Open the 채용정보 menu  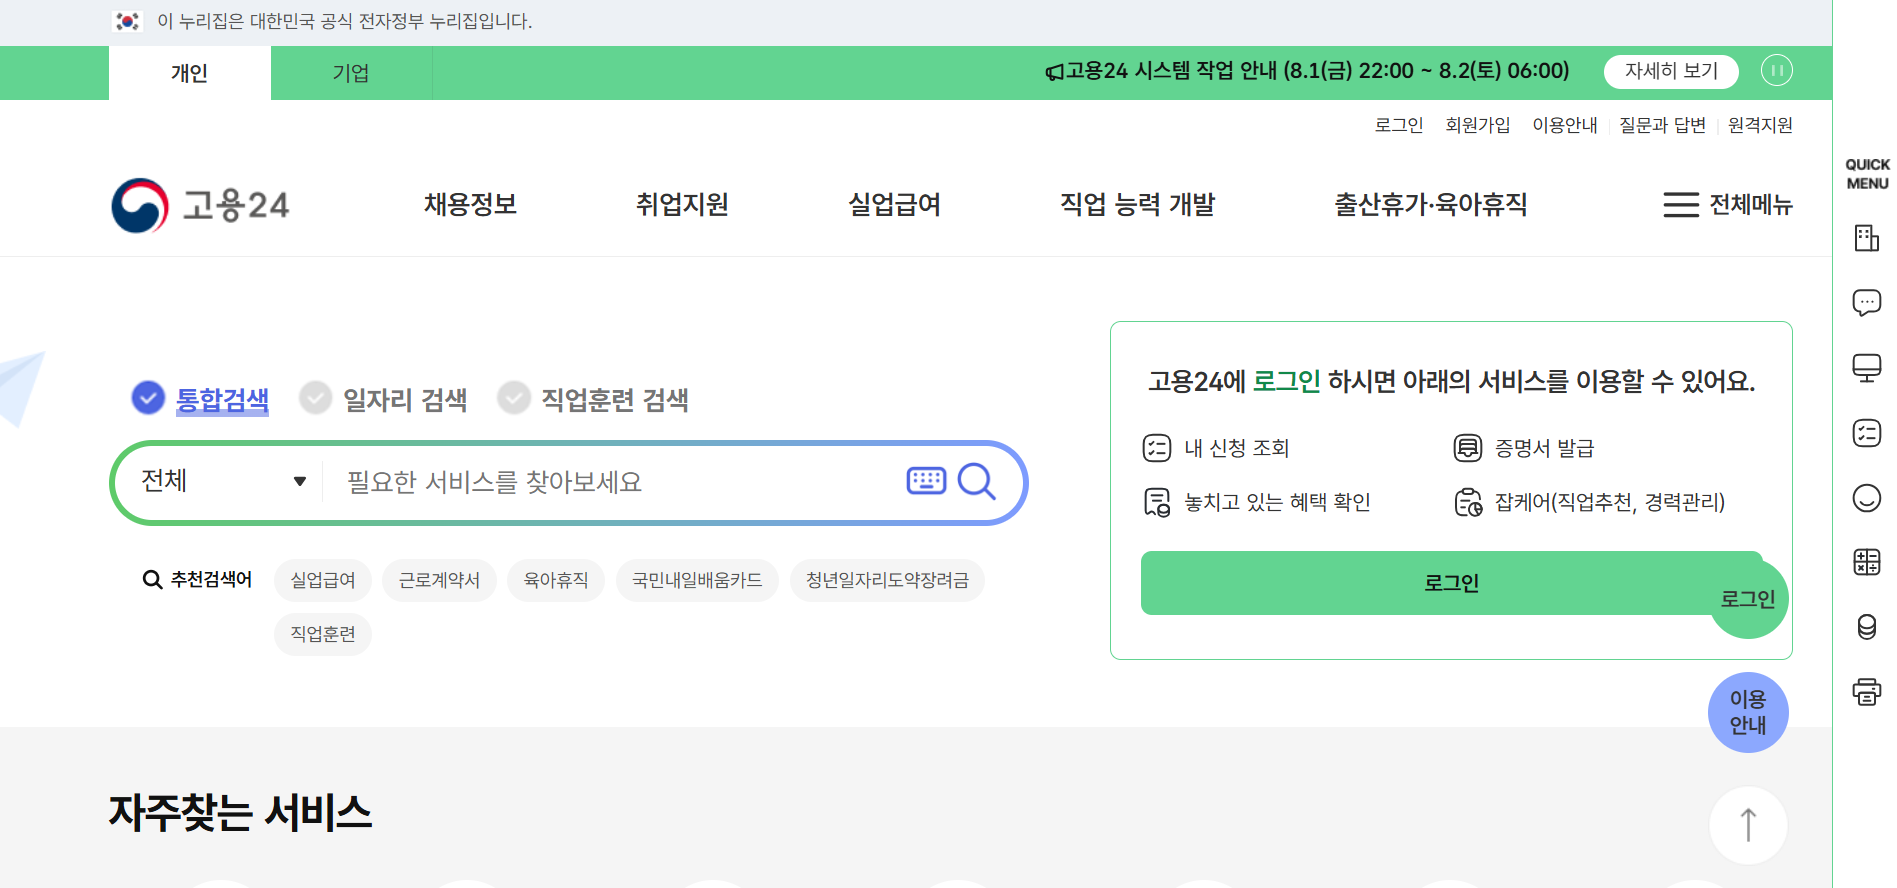(x=470, y=204)
